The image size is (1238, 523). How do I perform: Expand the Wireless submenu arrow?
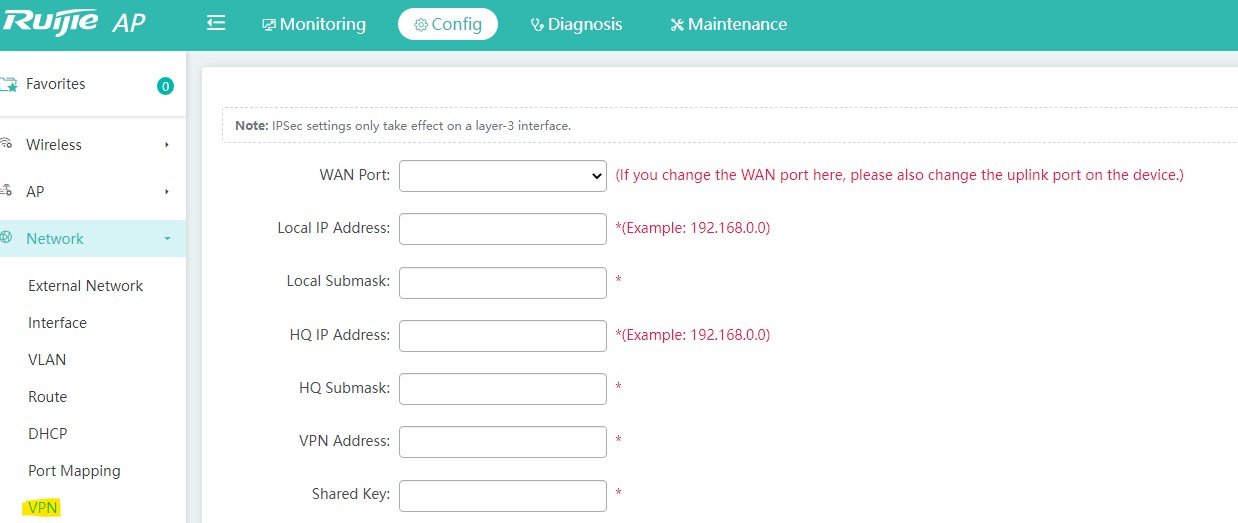(167, 145)
